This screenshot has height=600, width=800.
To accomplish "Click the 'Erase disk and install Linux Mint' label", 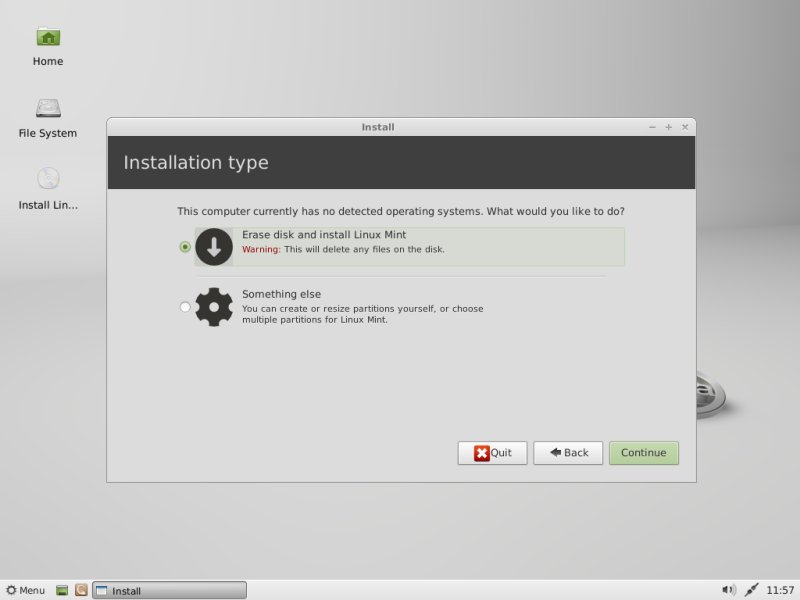I will pos(324,235).
